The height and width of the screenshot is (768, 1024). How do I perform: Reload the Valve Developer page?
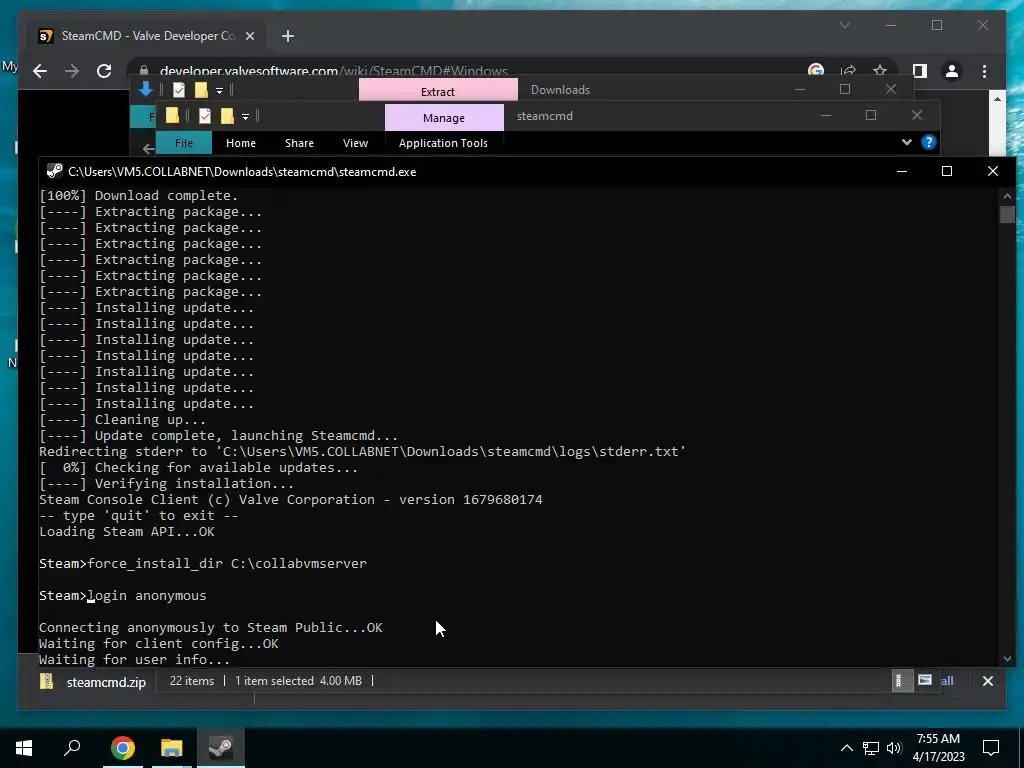[104, 71]
